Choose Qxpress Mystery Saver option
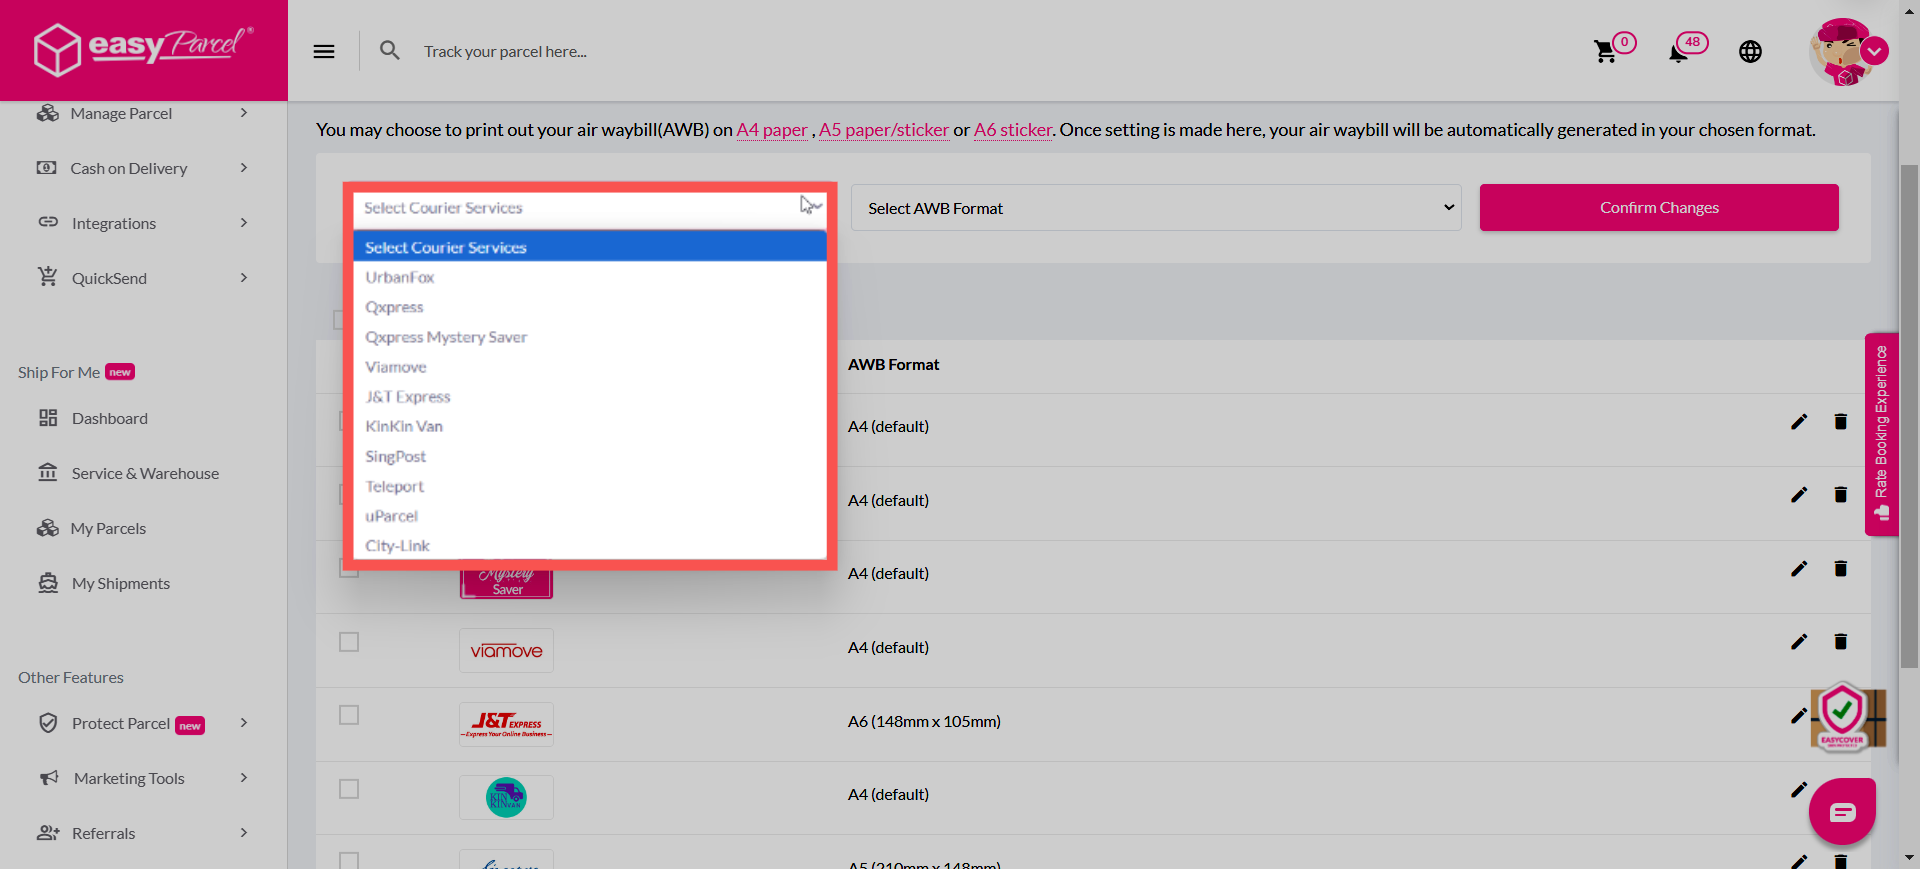The image size is (1920, 869). tap(590, 337)
